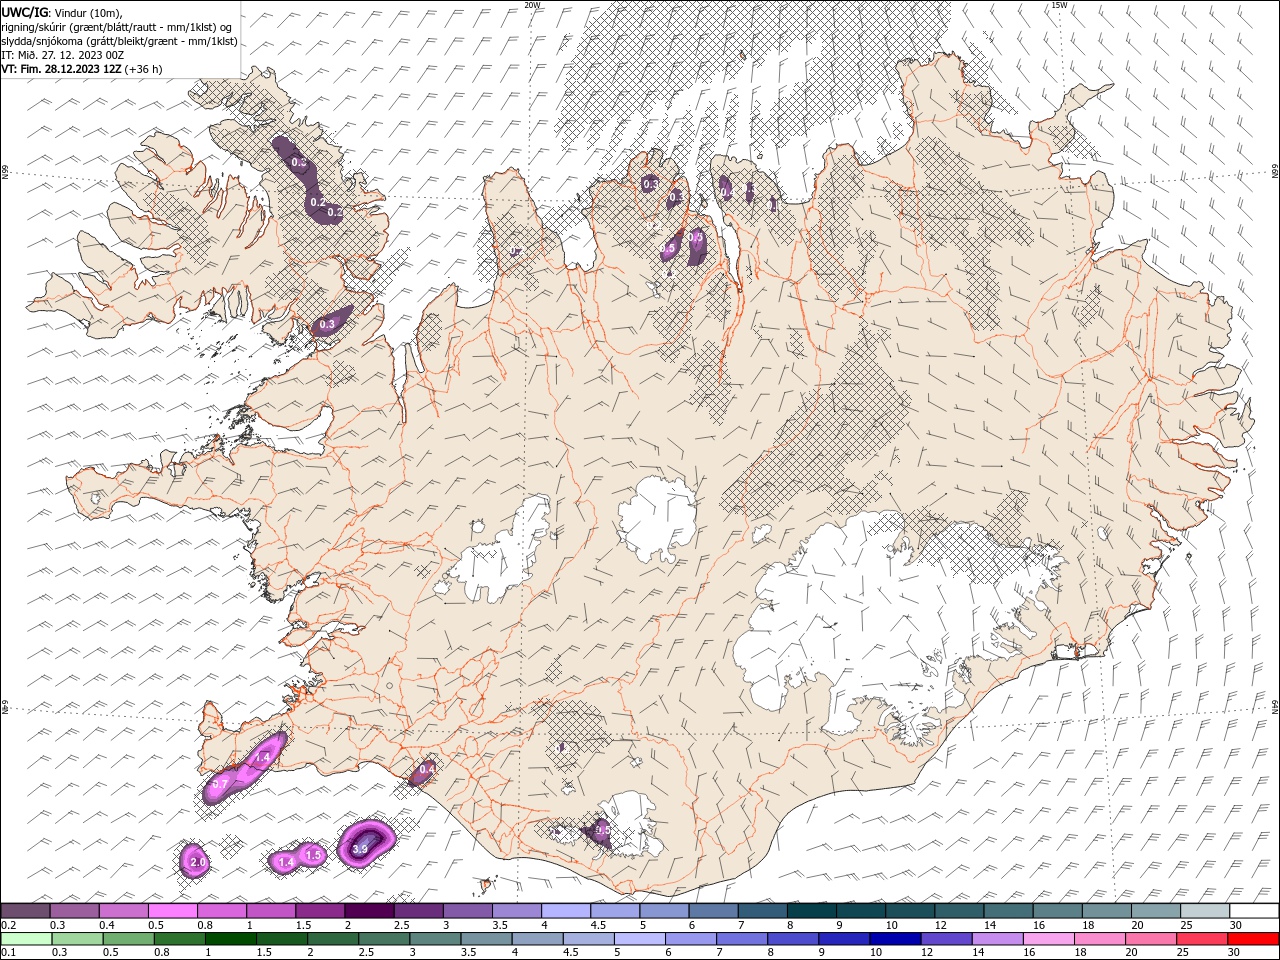Pick the lavender 4 snow scale swatch
This screenshot has width=1280, height=960.
(565, 911)
